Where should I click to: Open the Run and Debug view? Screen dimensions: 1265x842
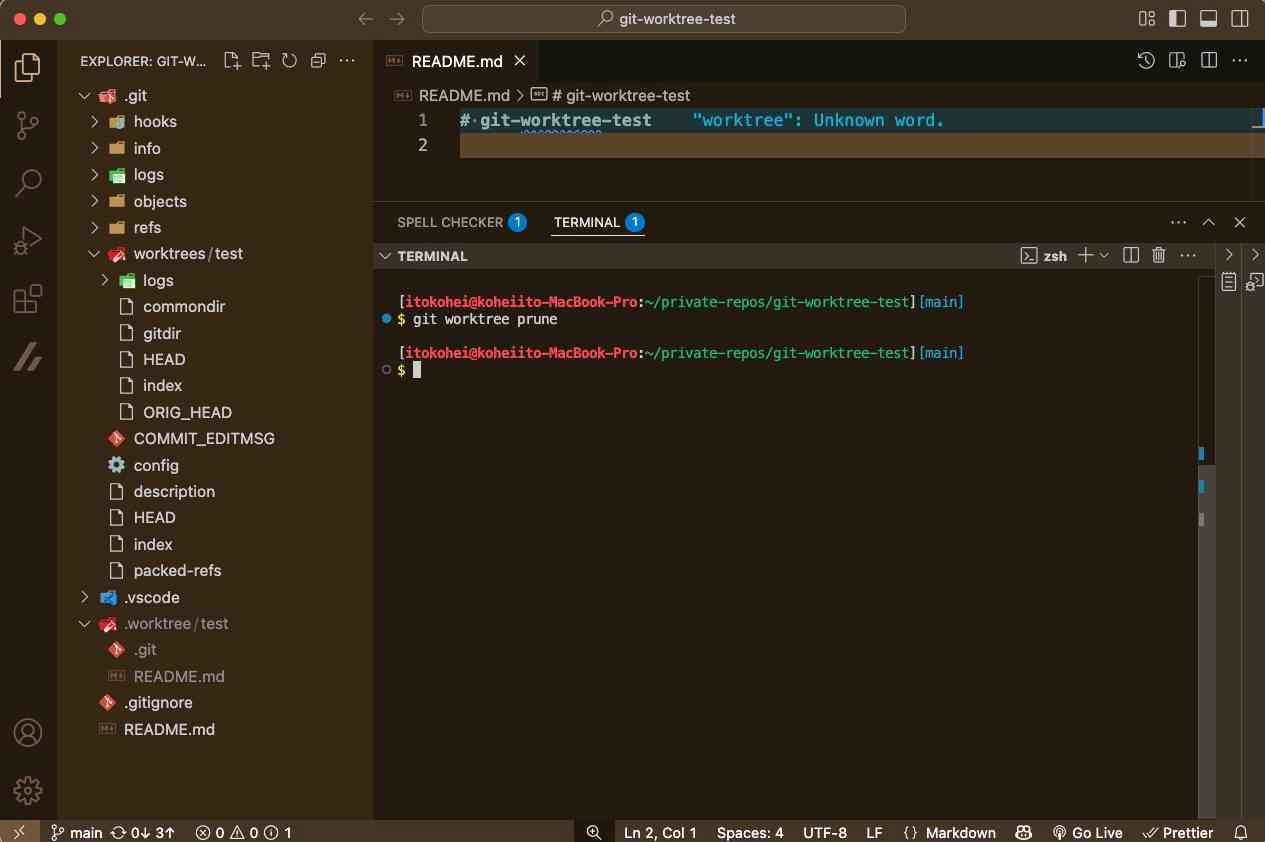[27, 241]
